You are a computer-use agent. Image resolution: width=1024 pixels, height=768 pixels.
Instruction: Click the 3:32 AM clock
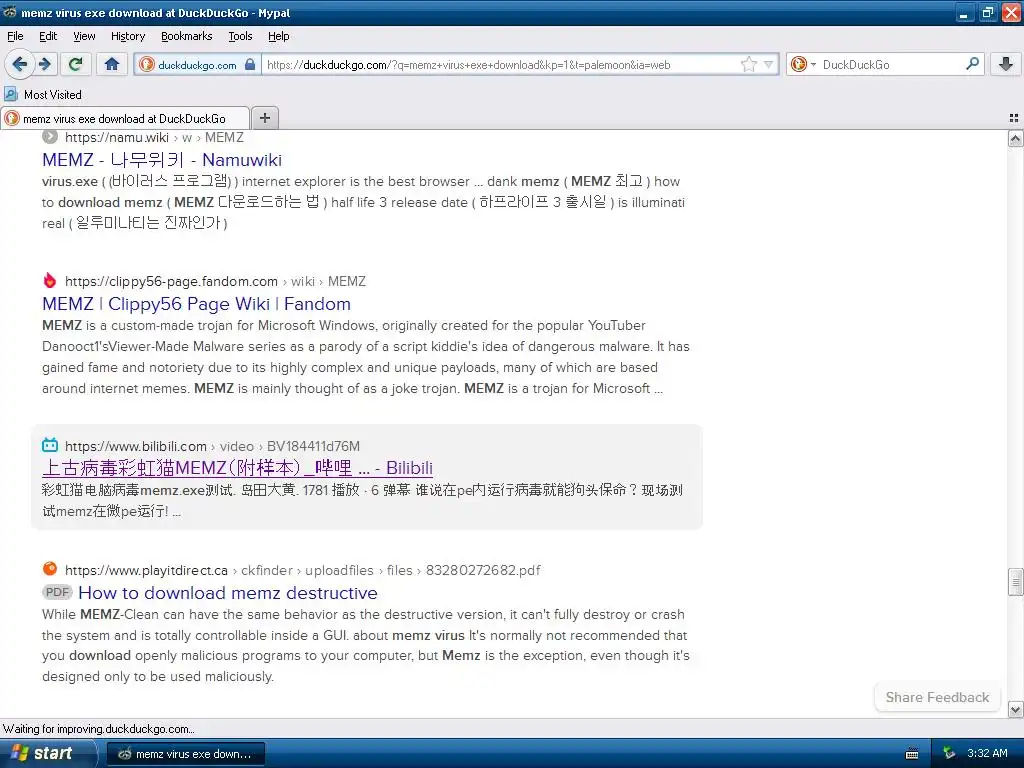point(987,754)
